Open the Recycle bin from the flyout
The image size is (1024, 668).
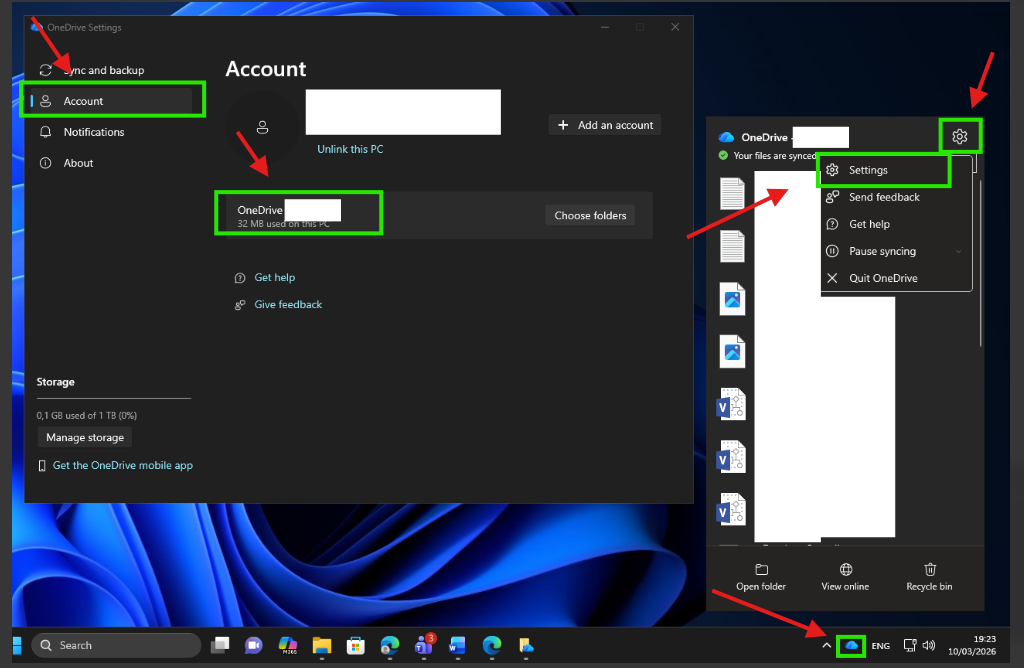pyautogui.click(x=929, y=577)
